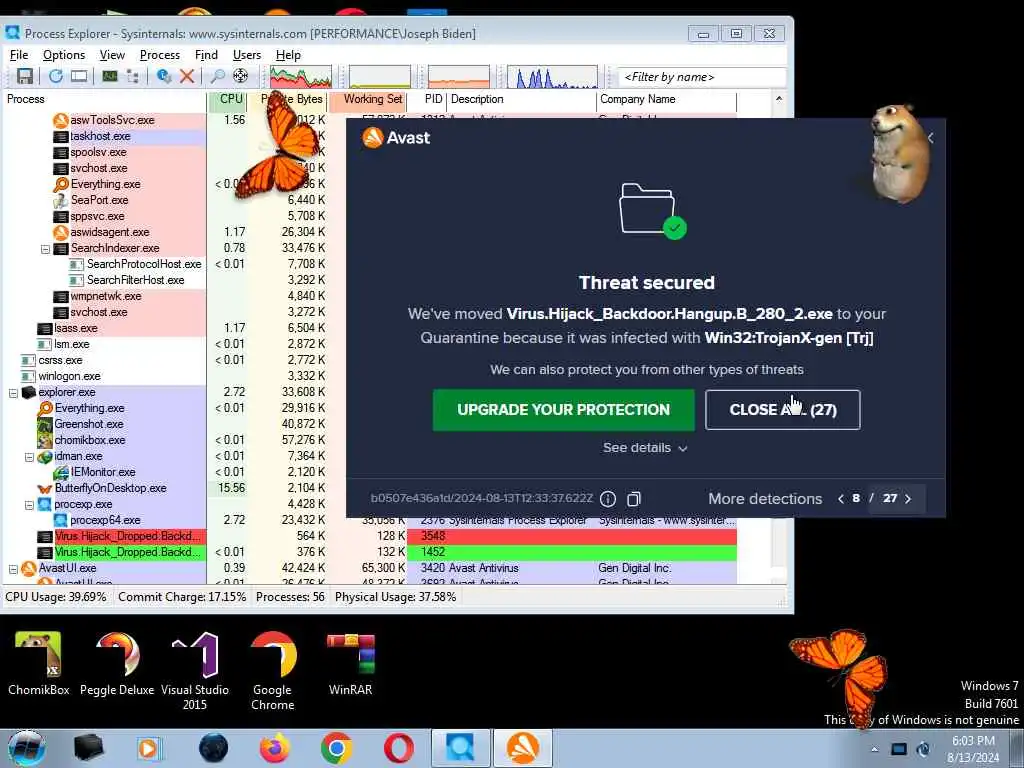Copy the detection ID with the copy icon
The height and width of the screenshot is (768, 1024).
pos(633,499)
